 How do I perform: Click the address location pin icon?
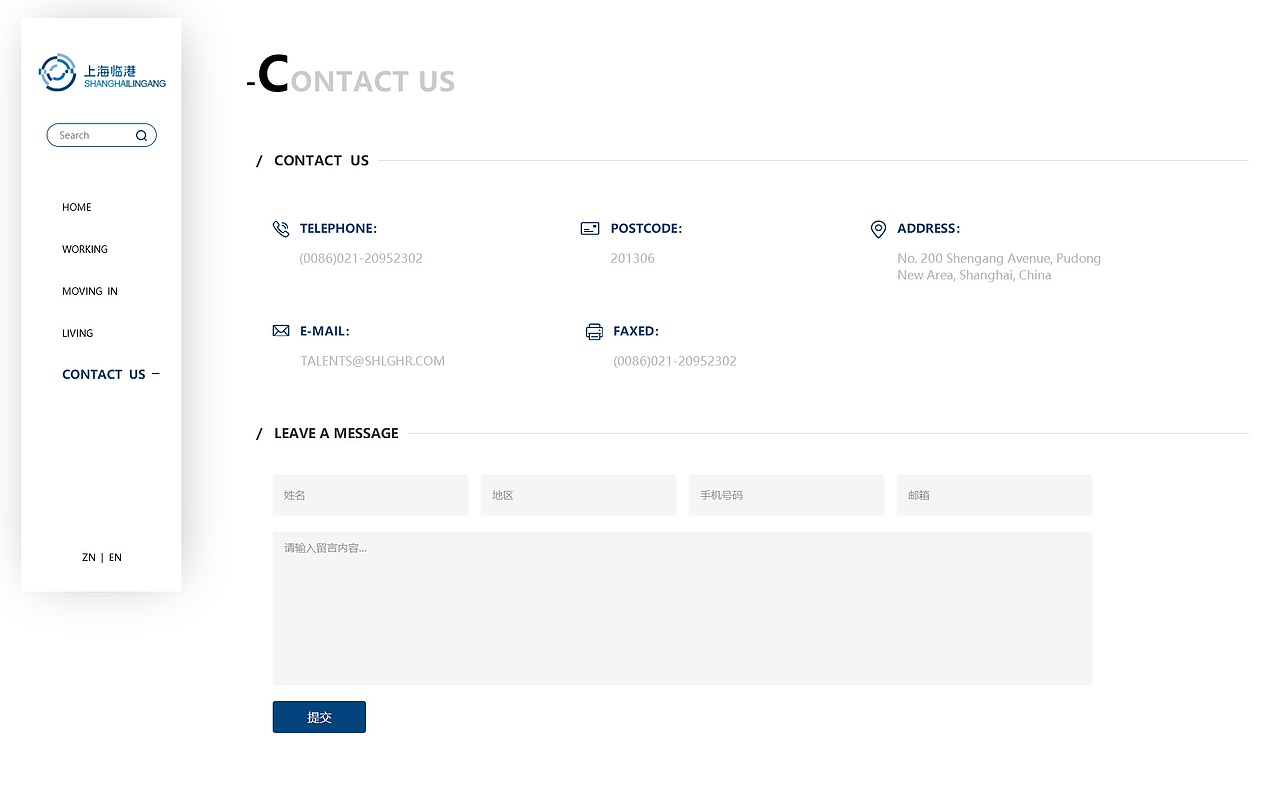(878, 229)
